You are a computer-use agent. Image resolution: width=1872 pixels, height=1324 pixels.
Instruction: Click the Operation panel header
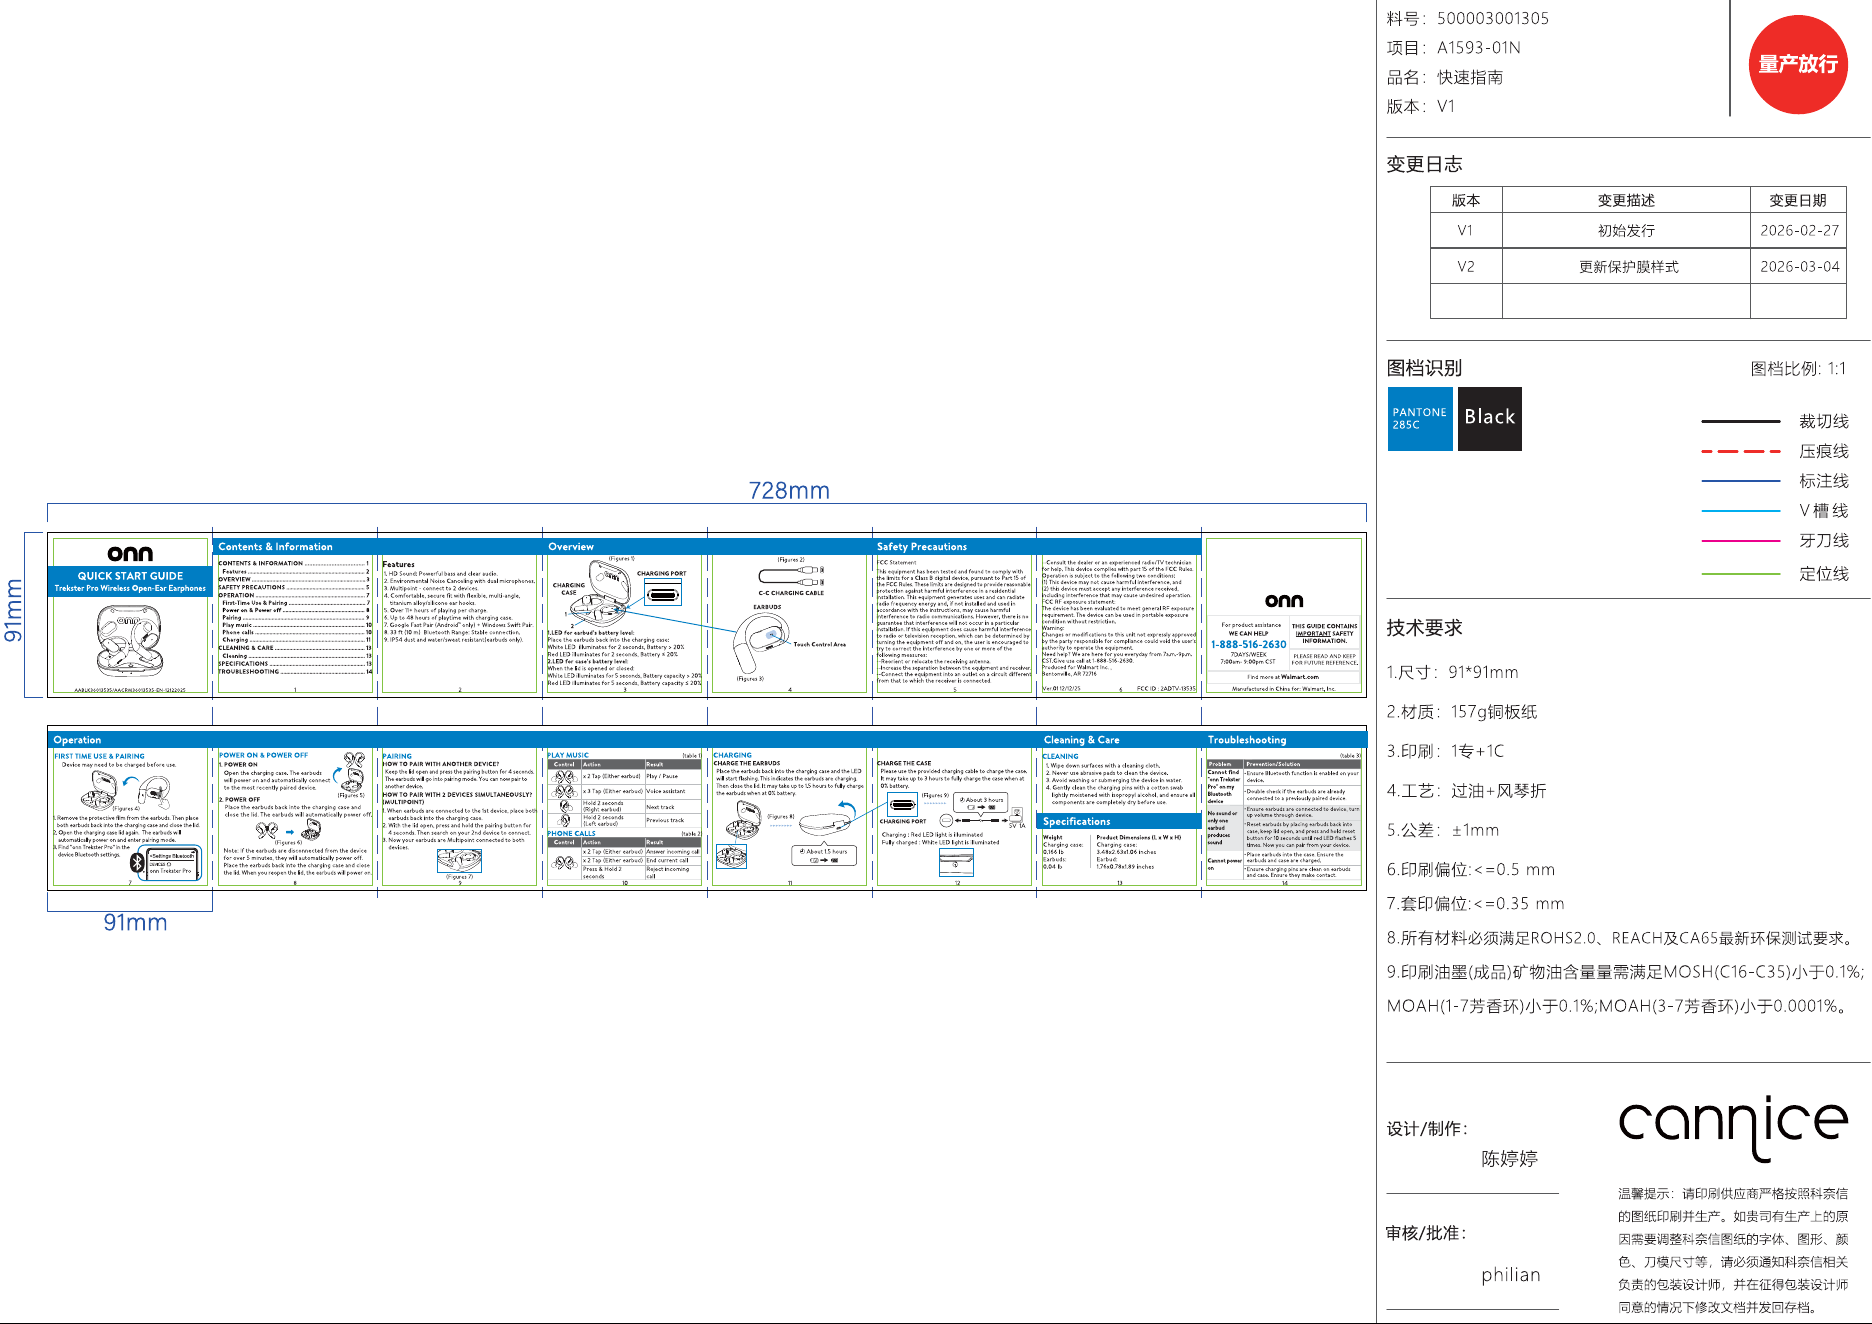(77, 740)
